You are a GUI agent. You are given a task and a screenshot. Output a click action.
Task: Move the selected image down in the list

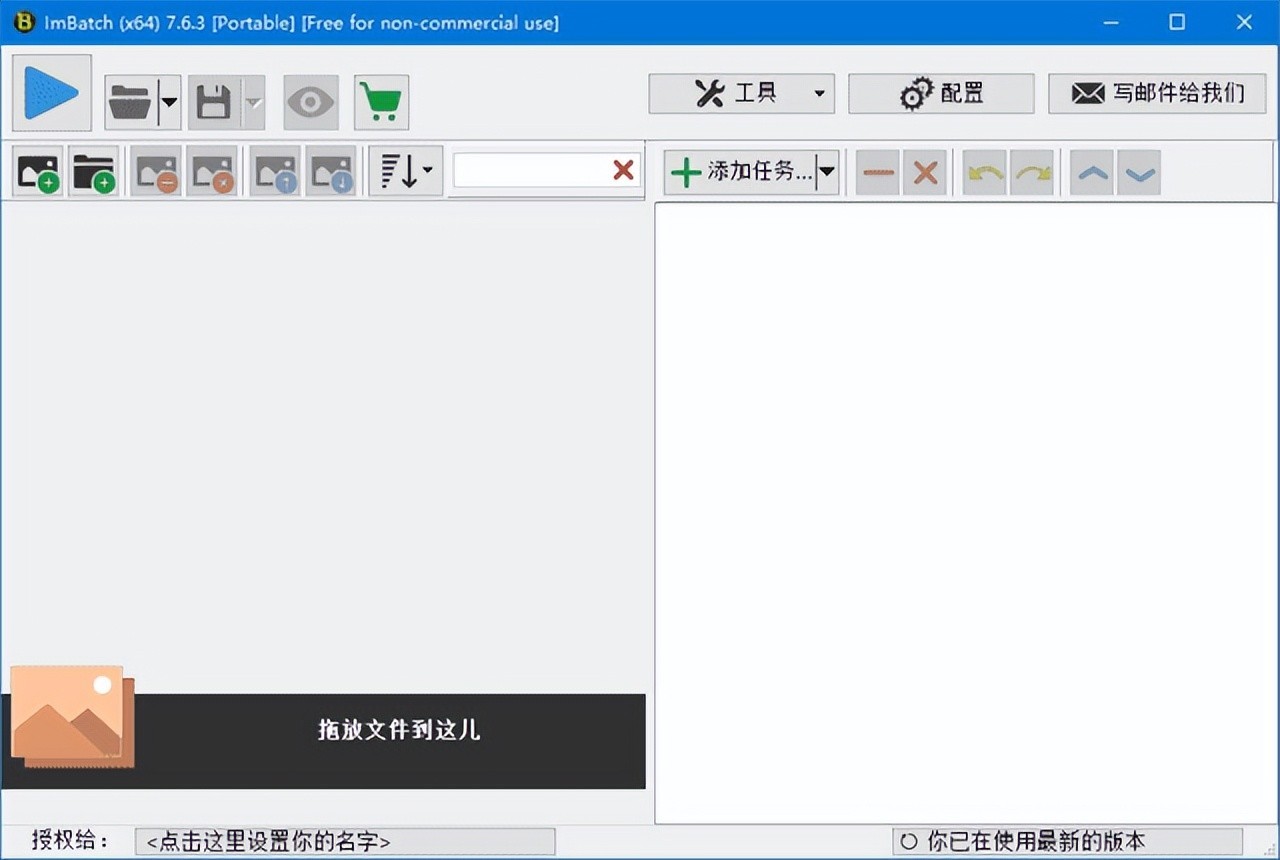click(330, 171)
